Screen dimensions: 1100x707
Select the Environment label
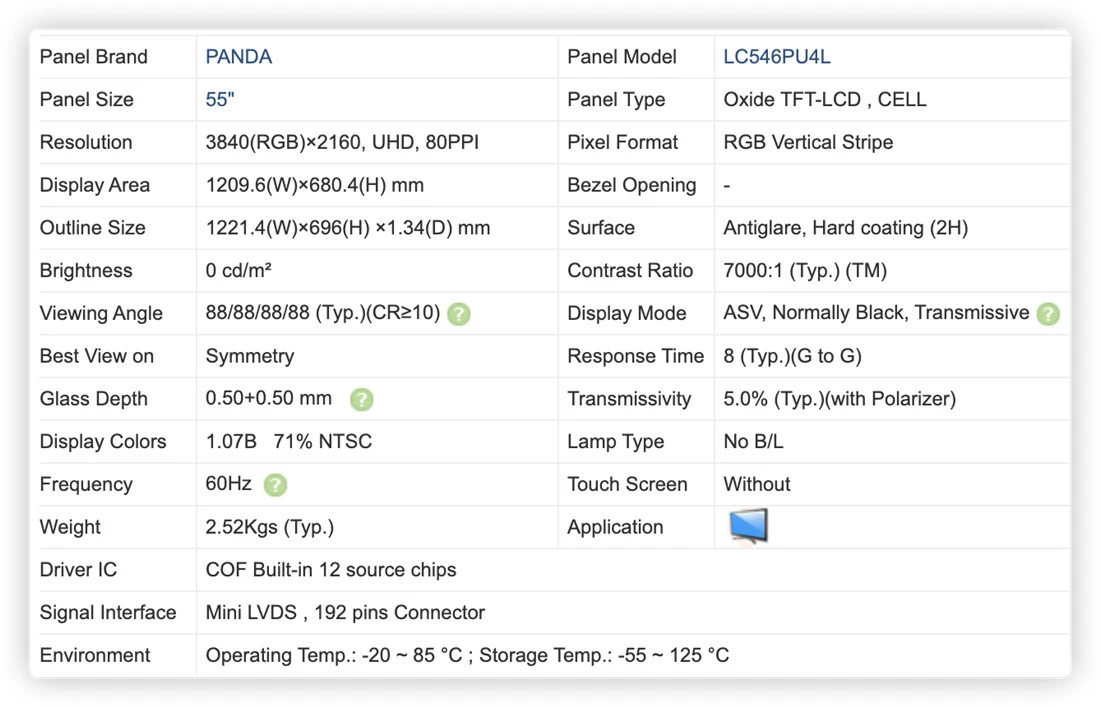click(x=95, y=656)
